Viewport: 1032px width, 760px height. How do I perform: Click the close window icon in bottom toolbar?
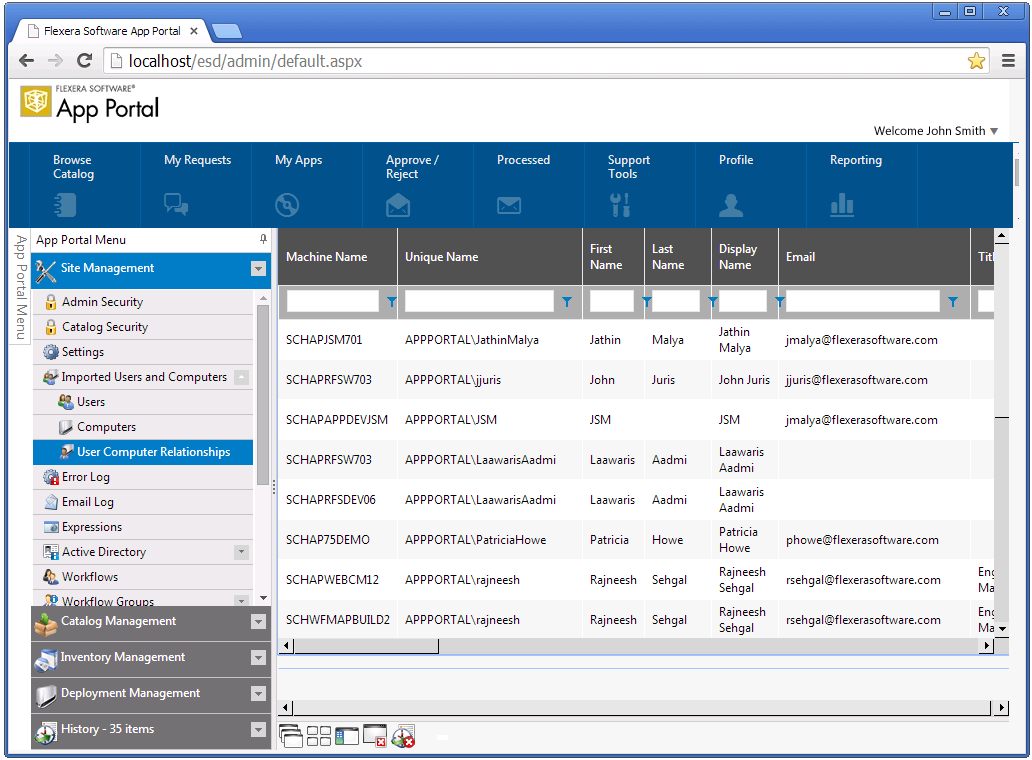[x=375, y=736]
